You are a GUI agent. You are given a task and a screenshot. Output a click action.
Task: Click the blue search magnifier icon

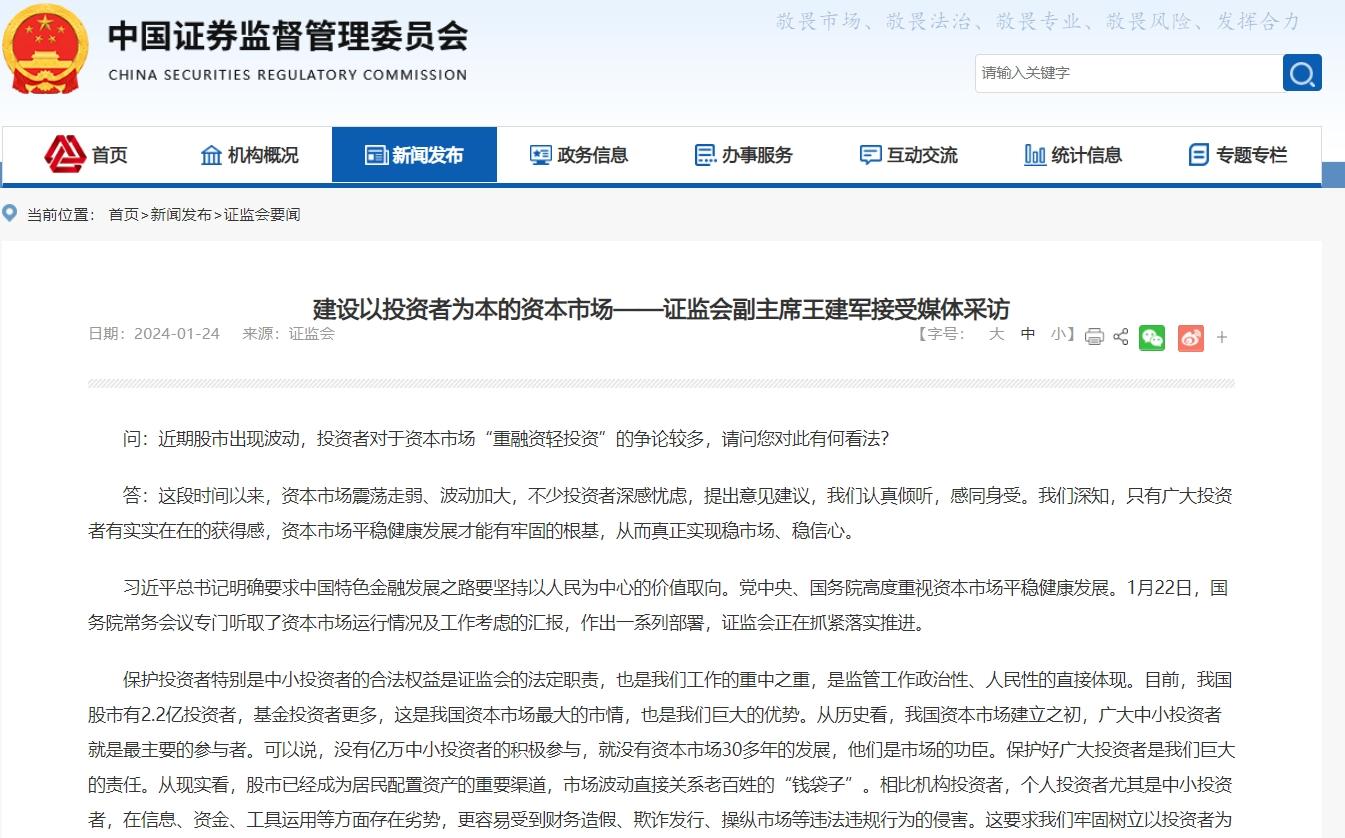pyautogui.click(x=1301, y=73)
